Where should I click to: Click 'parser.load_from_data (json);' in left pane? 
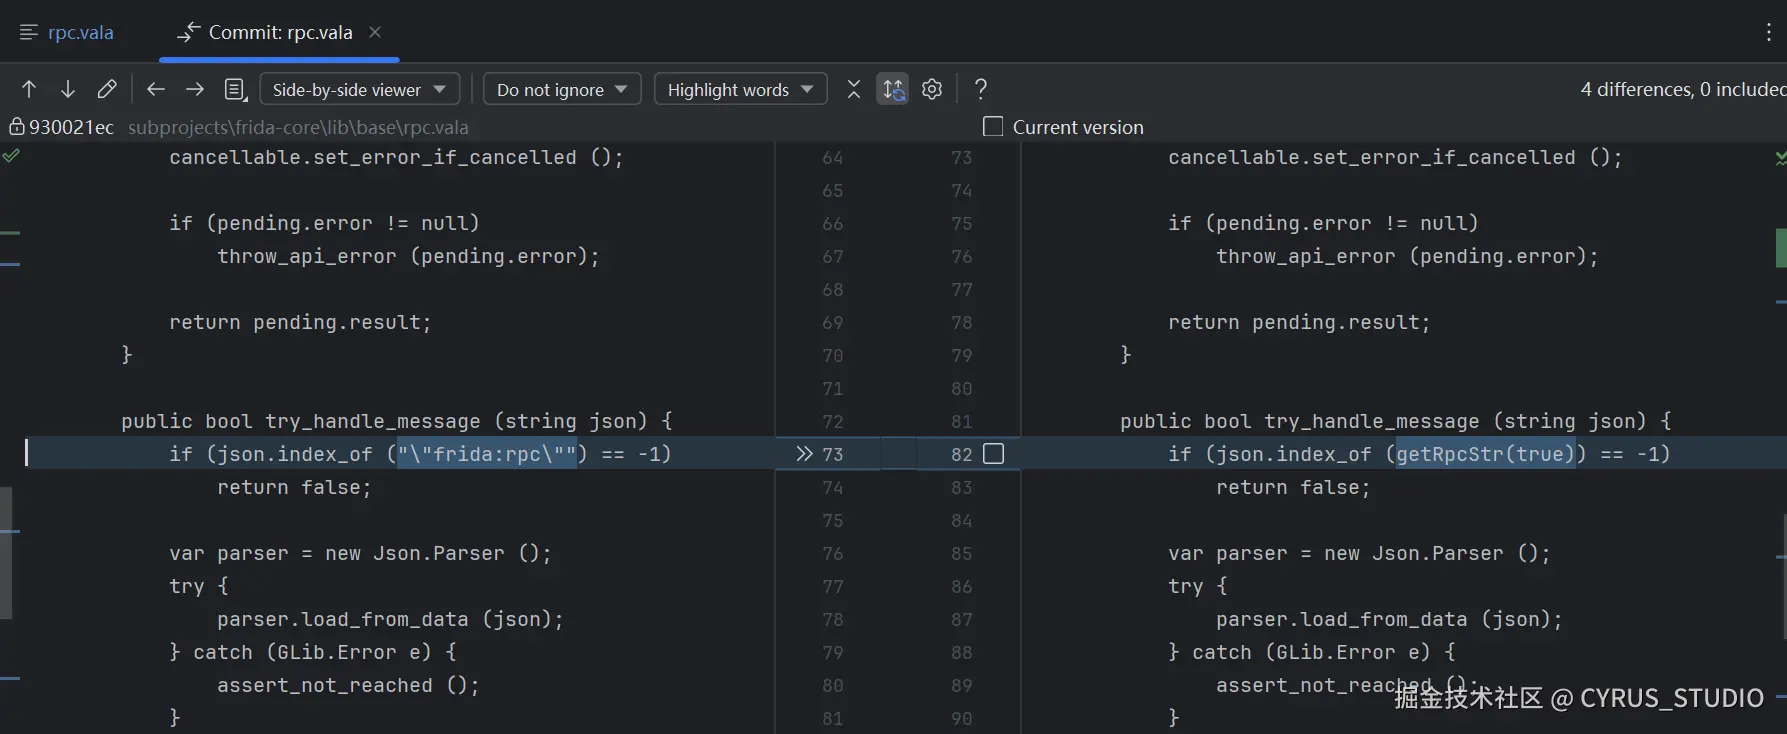(390, 619)
